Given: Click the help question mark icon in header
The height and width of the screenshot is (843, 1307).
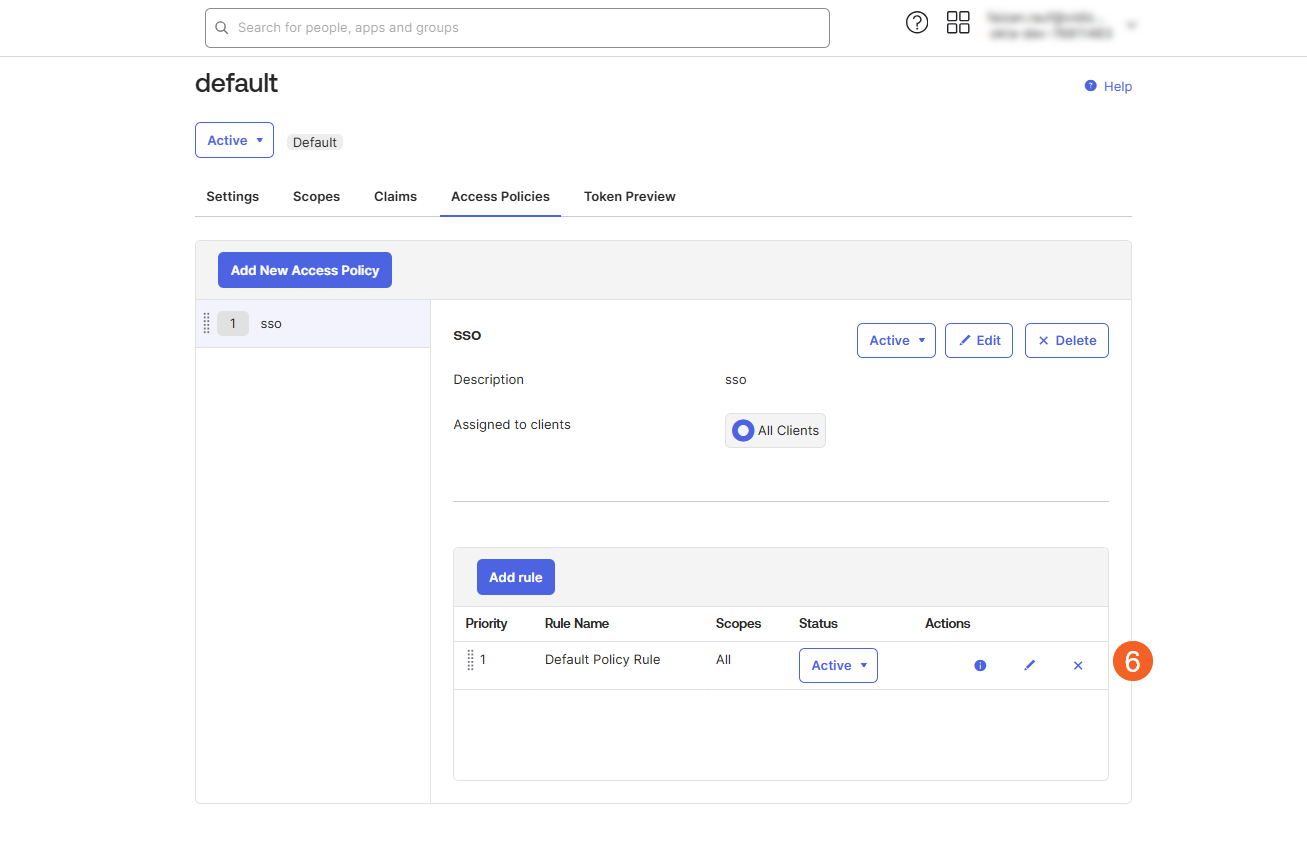Looking at the screenshot, I should [x=916, y=23].
